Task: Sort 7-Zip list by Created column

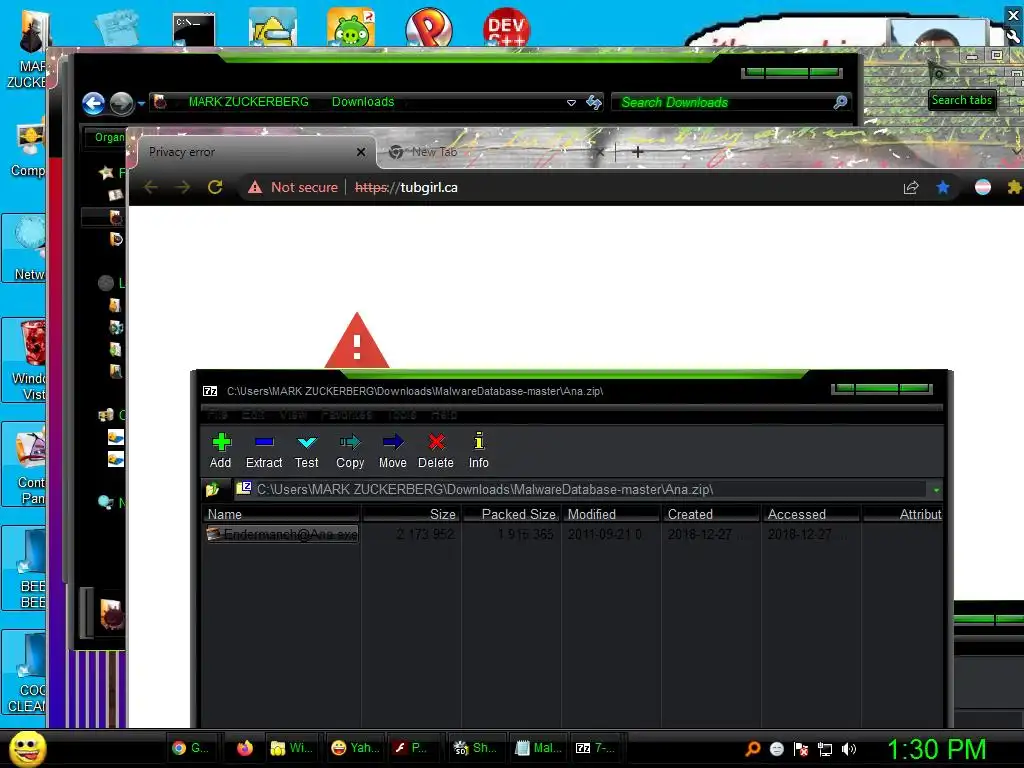Action: 711,515
